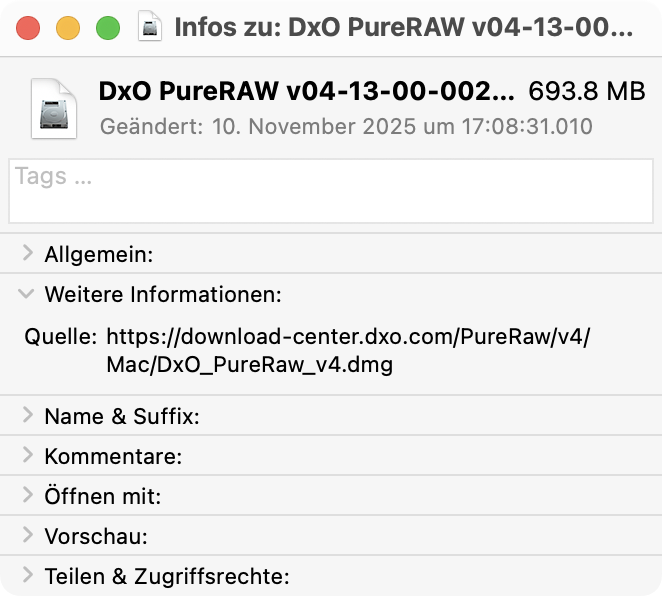
Task: Click the Geändert modification date line
Action: click(x=346, y=127)
